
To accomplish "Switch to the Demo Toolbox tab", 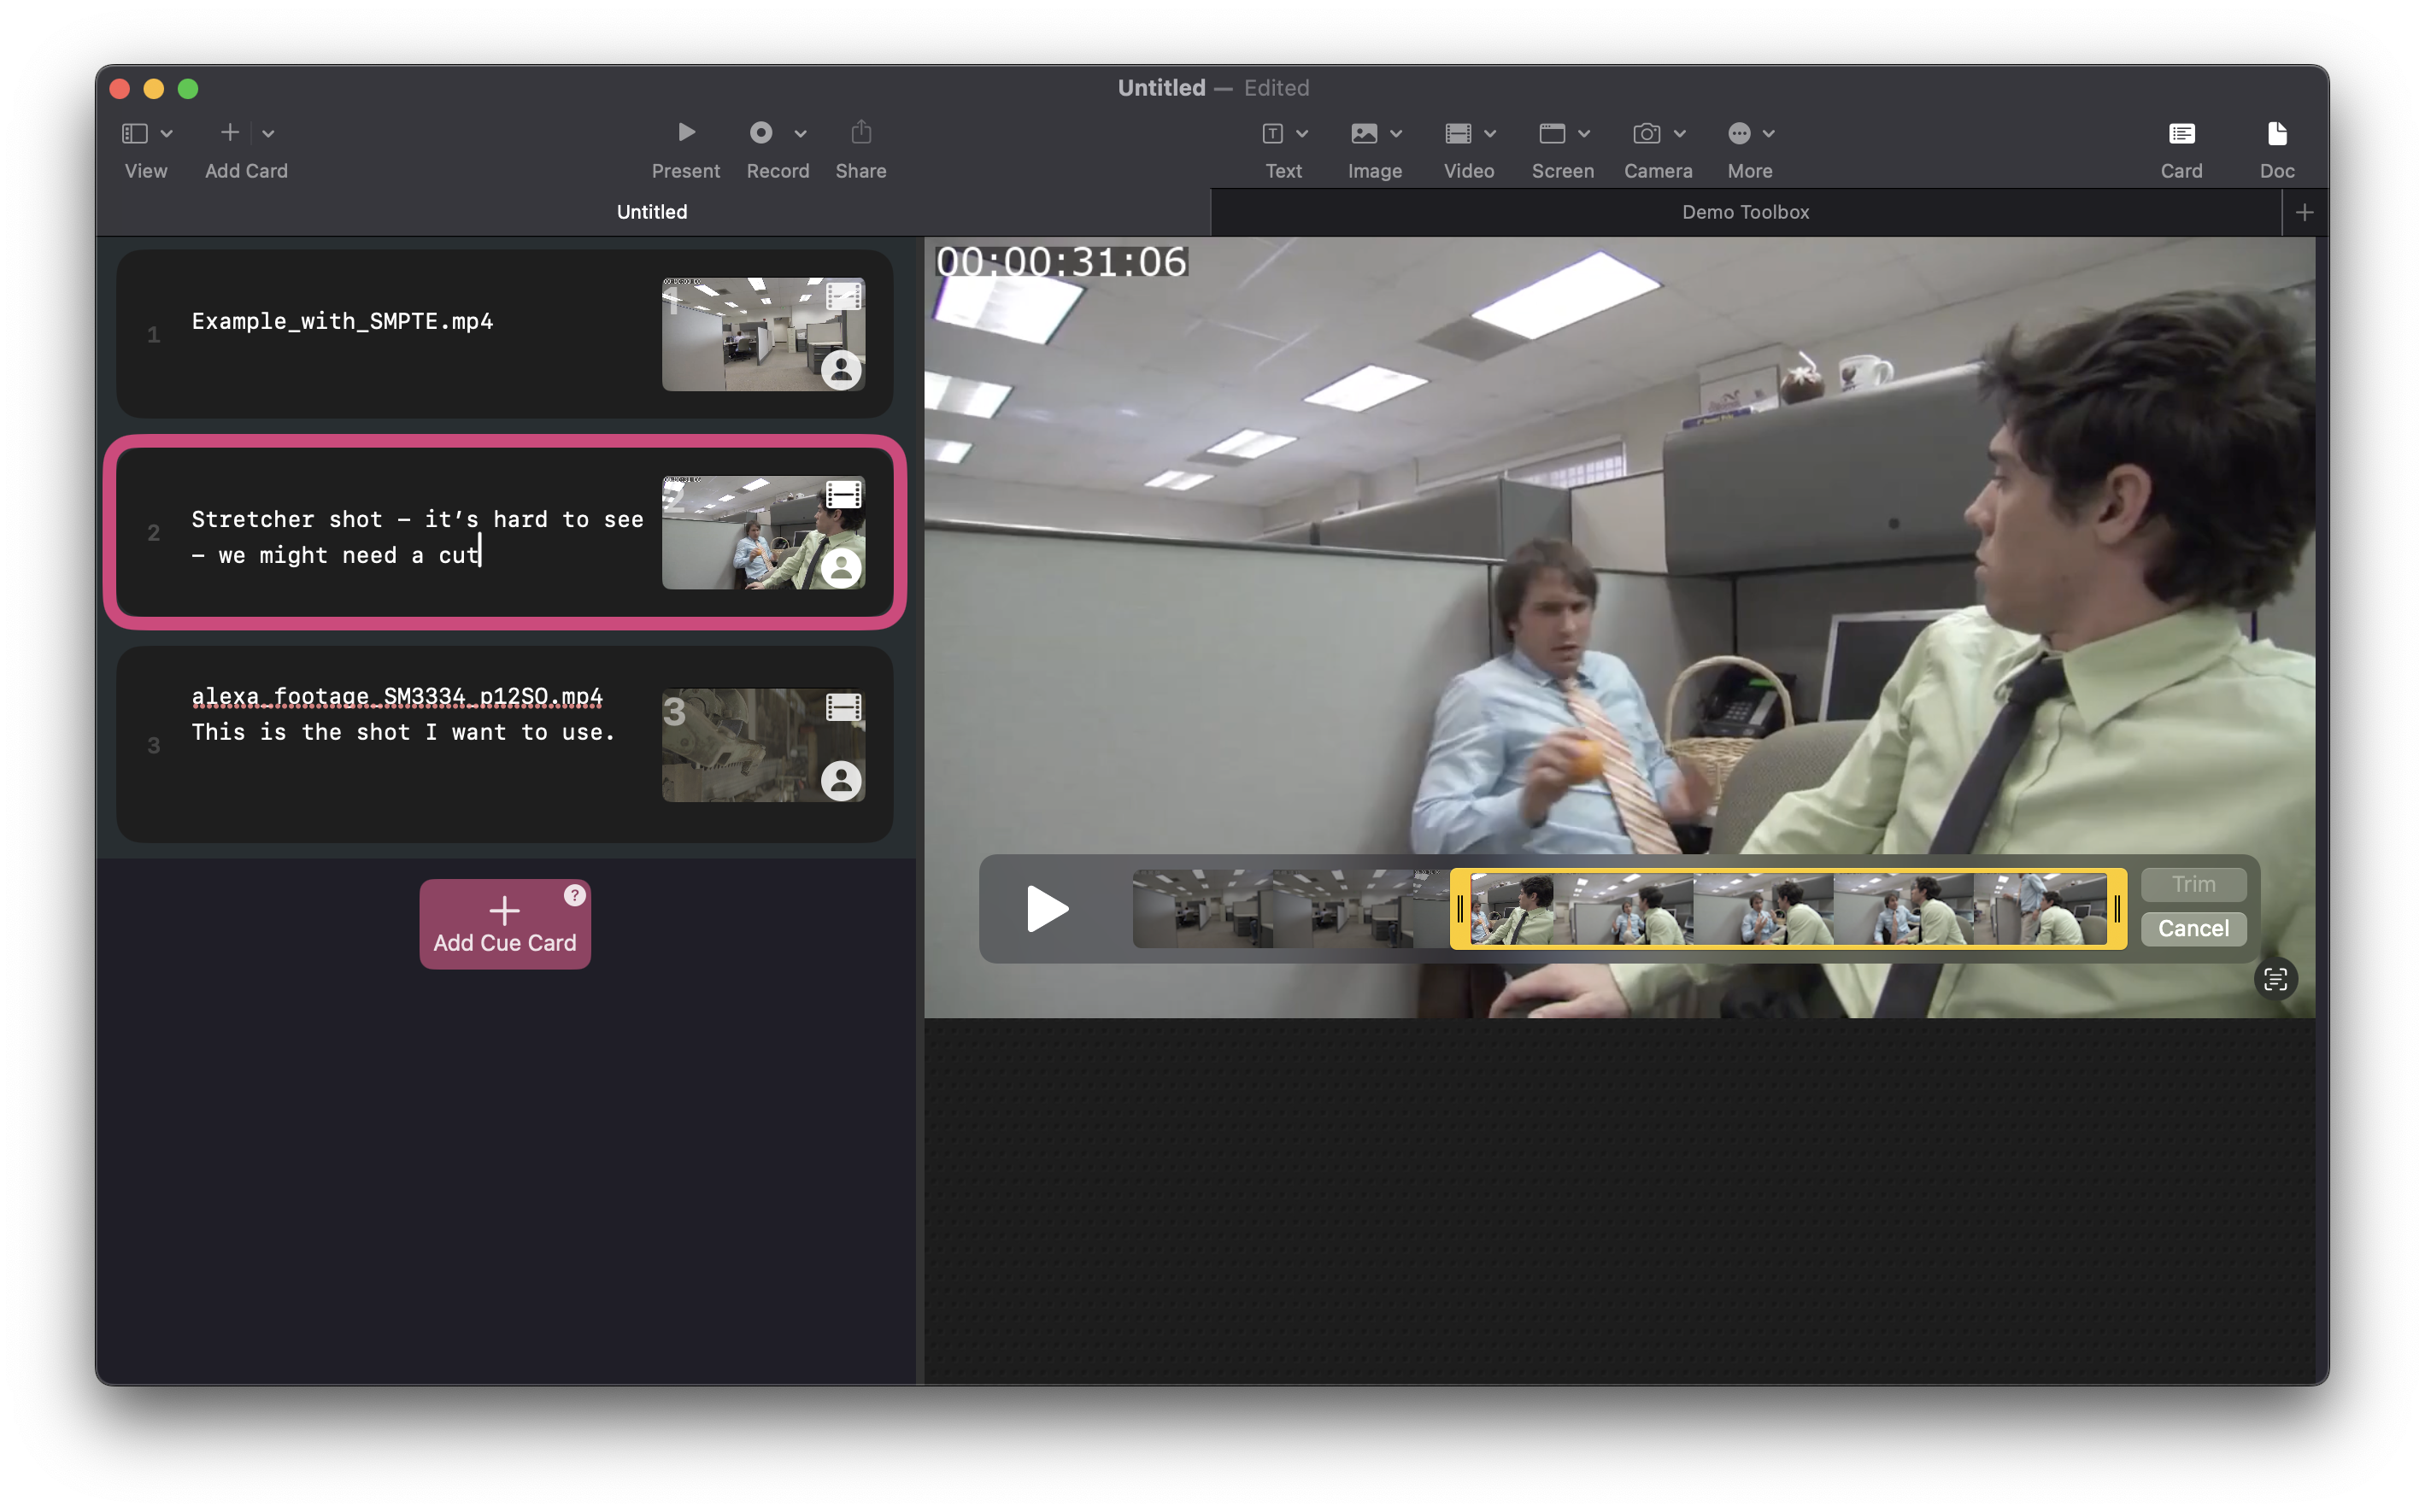I will click(1745, 212).
